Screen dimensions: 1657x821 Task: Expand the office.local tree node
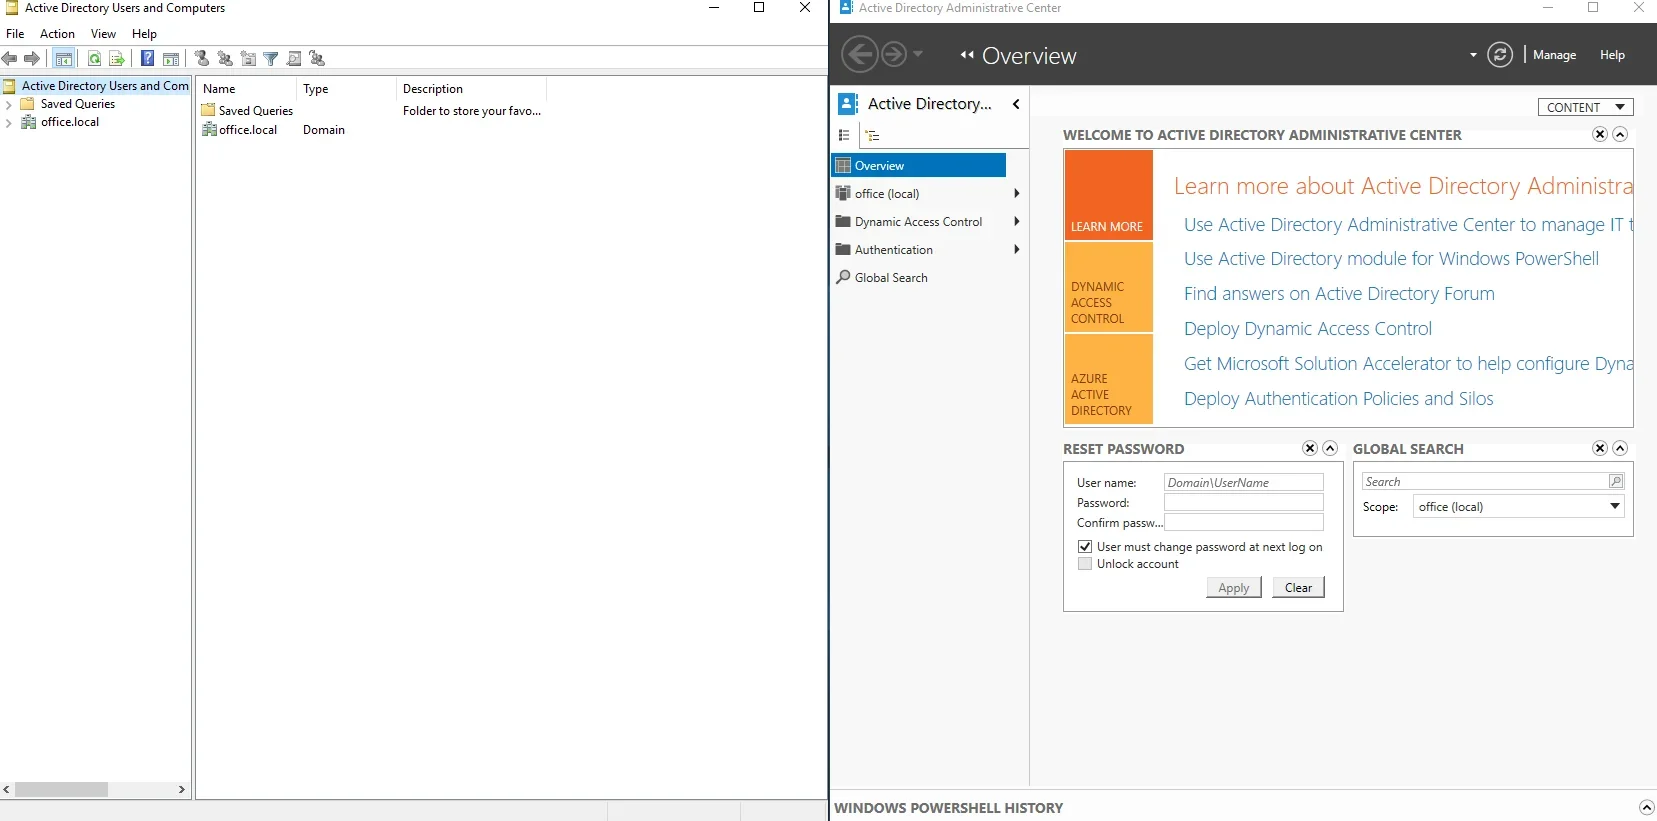click(x=9, y=123)
